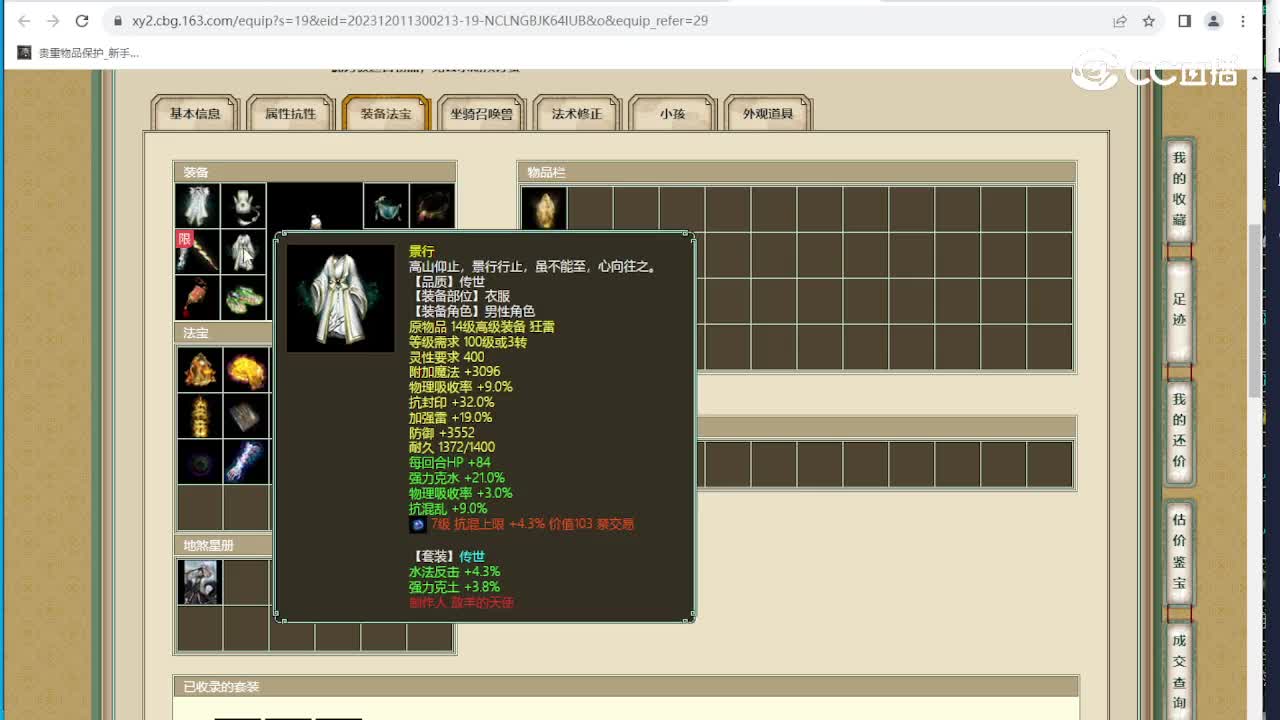The height and width of the screenshot is (720, 1280).
Task: Open the 贵重物品保护_新手 bookmark
Action: point(78,53)
